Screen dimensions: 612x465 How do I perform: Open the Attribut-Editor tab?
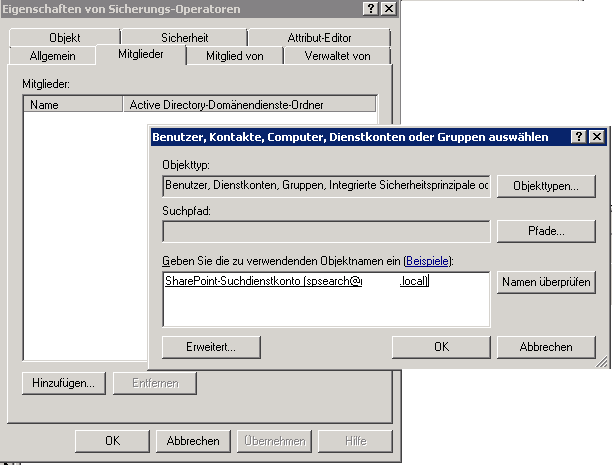[x=319, y=37]
